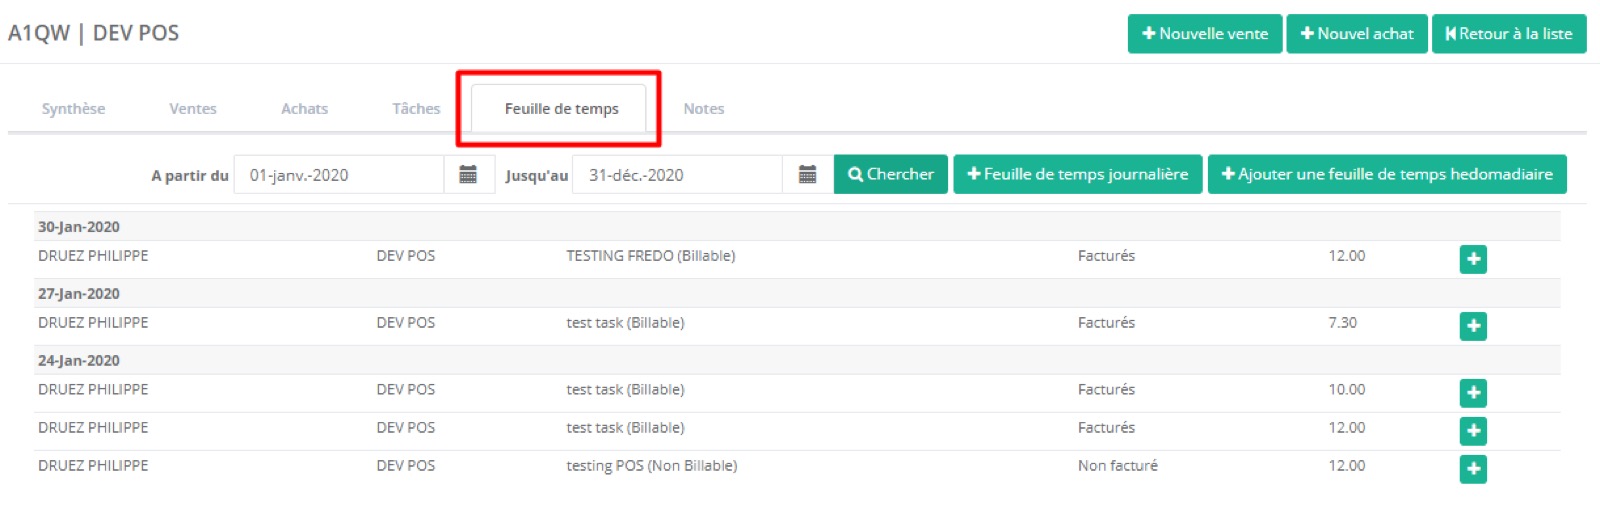
Task: Click Ajouter une feuille de temps hedomadaire
Action: pyautogui.click(x=1387, y=174)
